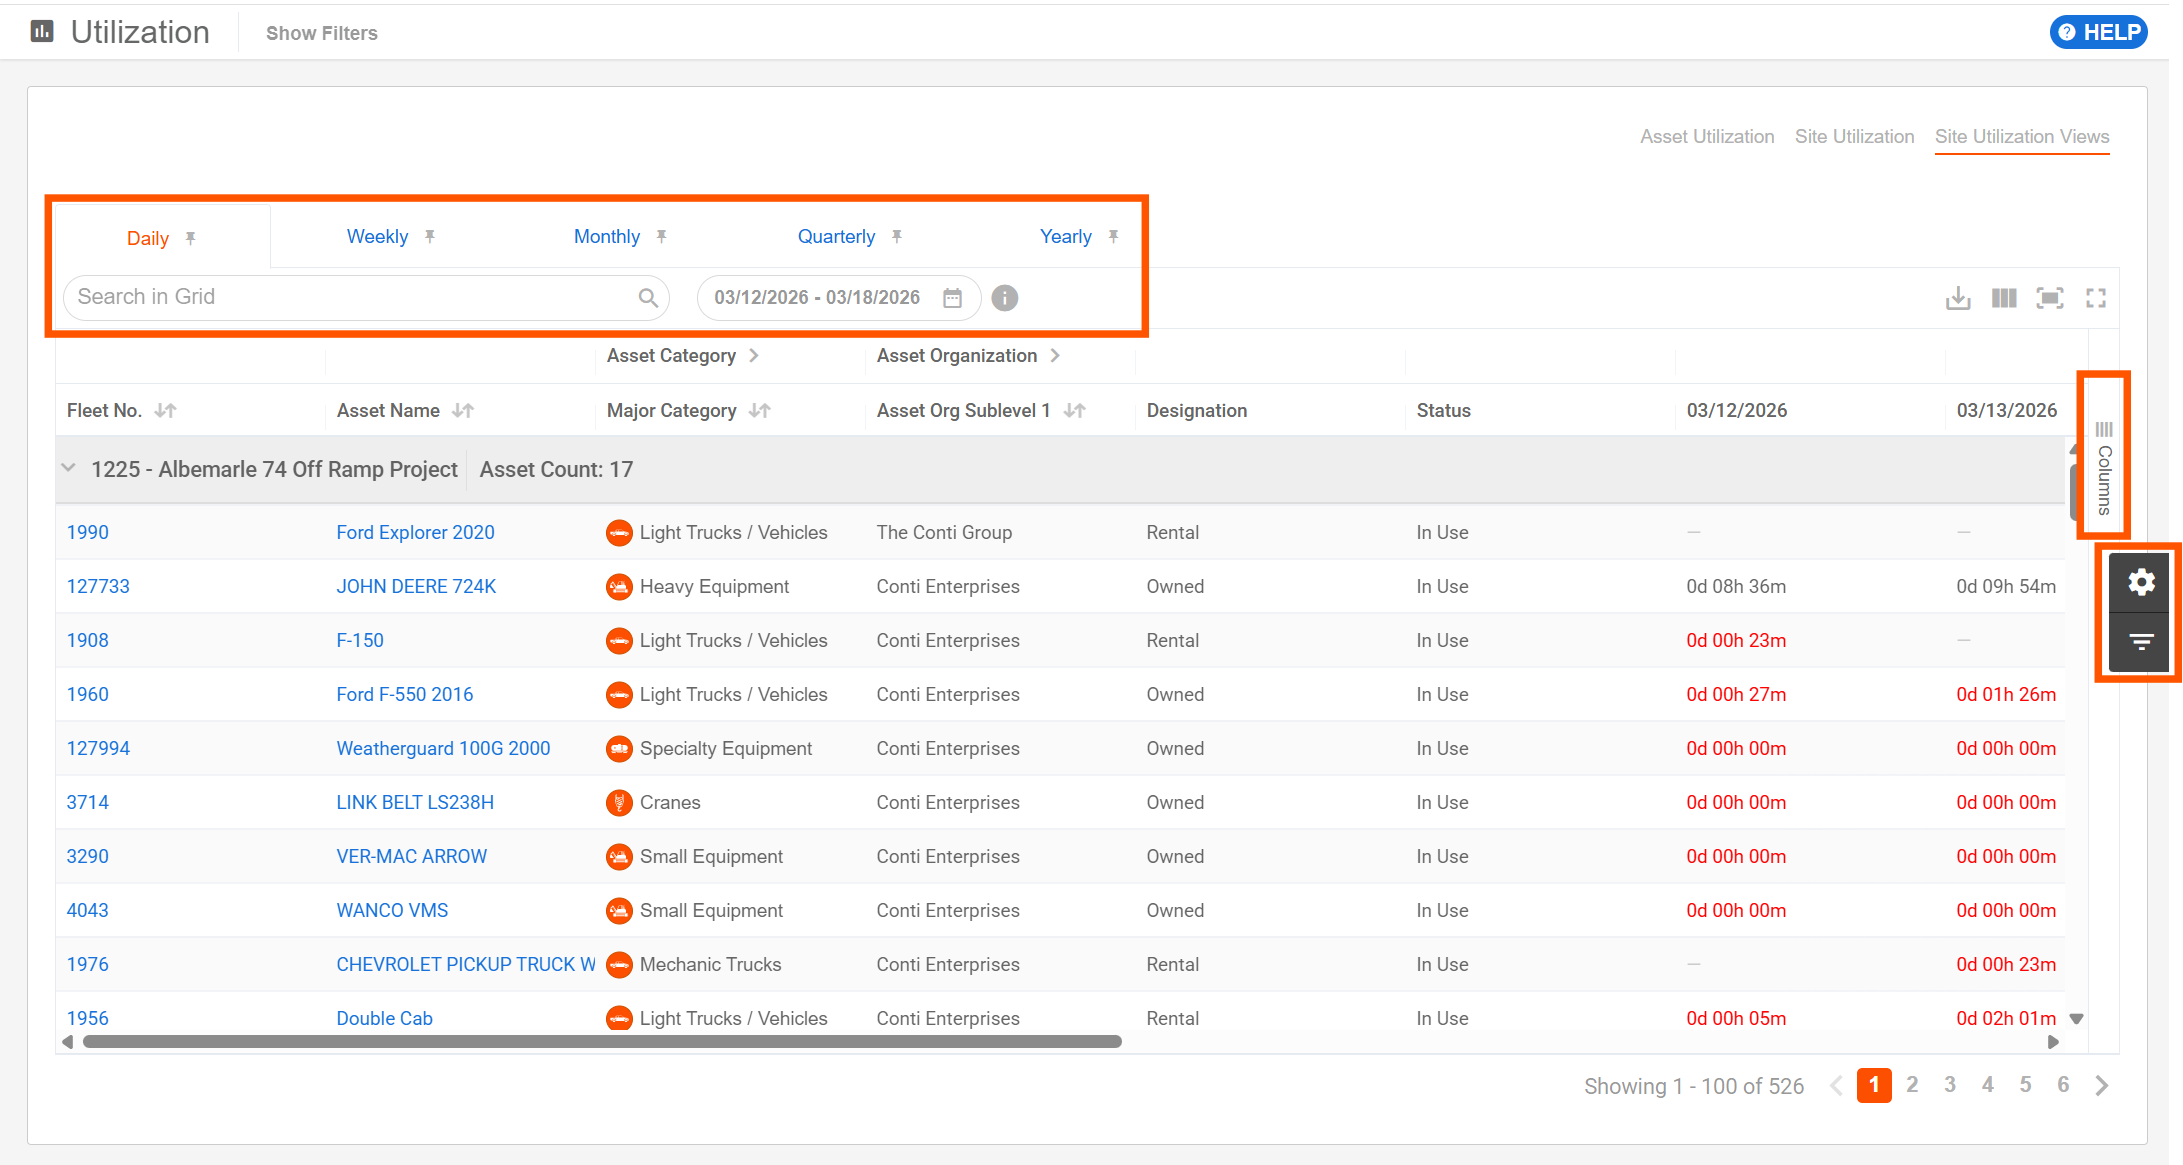Screen dimensions: 2183x1165
Task: Expand the Asset Organization column group
Action: point(1055,356)
